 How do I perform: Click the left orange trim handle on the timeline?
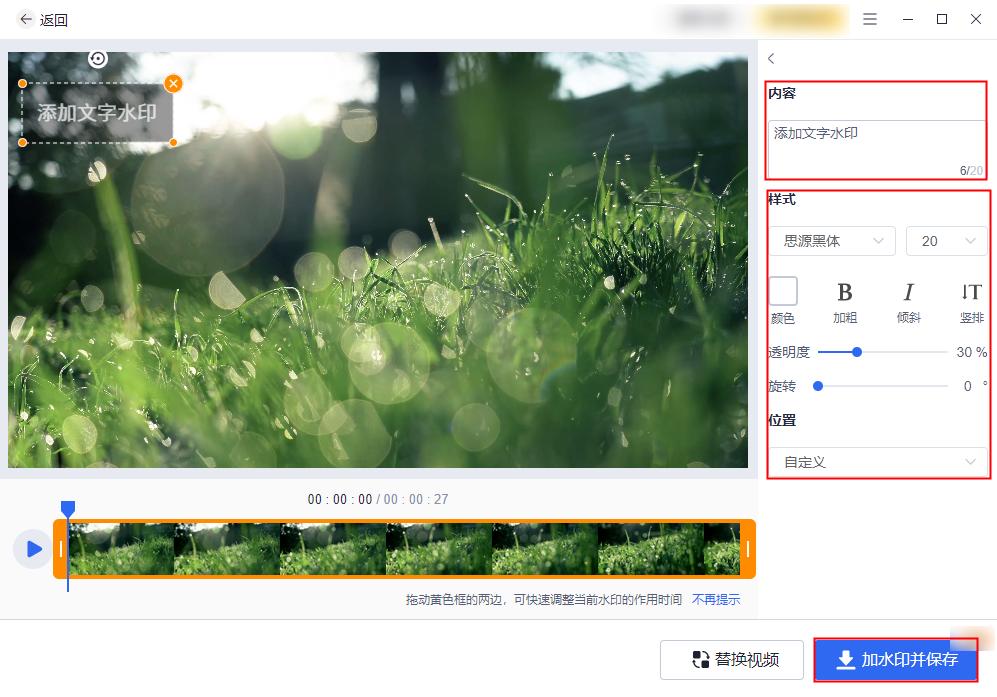(61, 549)
